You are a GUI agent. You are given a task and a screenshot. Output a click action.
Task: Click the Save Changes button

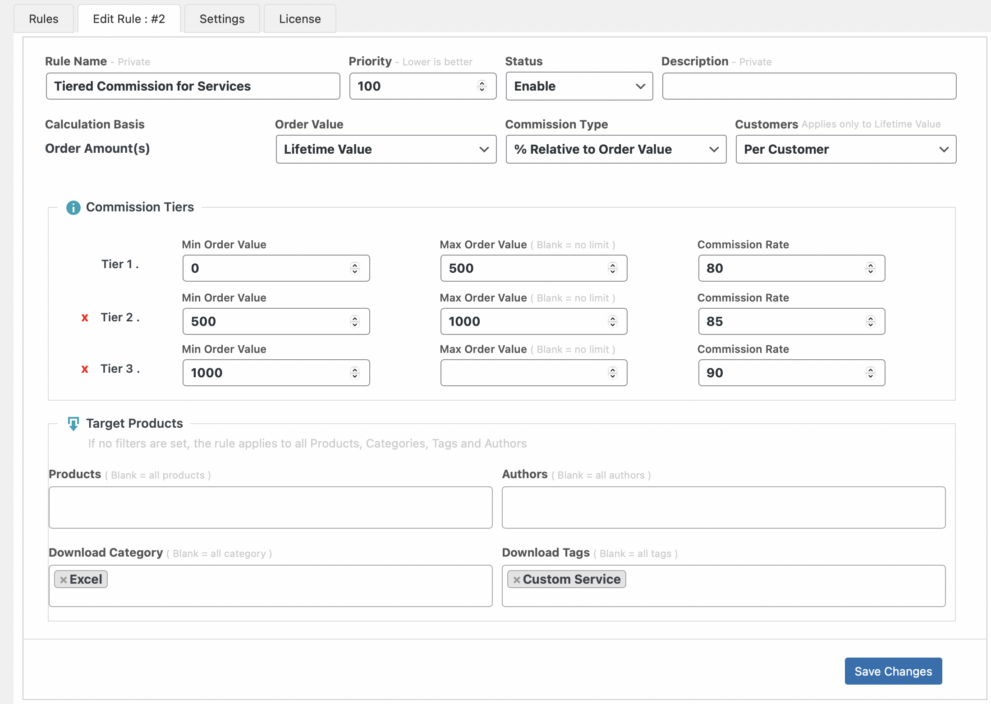(x=893, y=671)
